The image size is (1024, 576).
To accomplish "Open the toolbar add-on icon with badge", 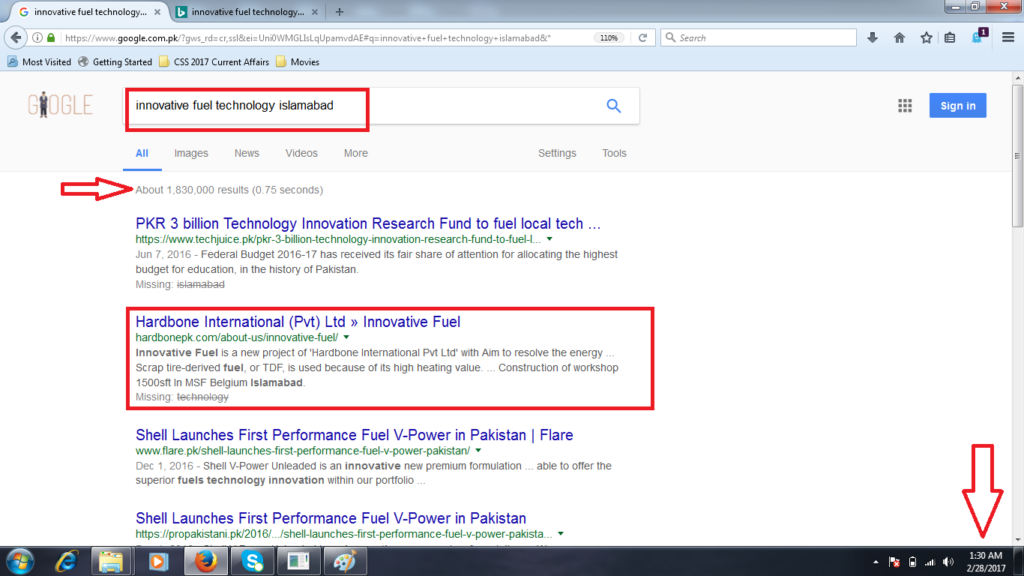I will 979,37.
